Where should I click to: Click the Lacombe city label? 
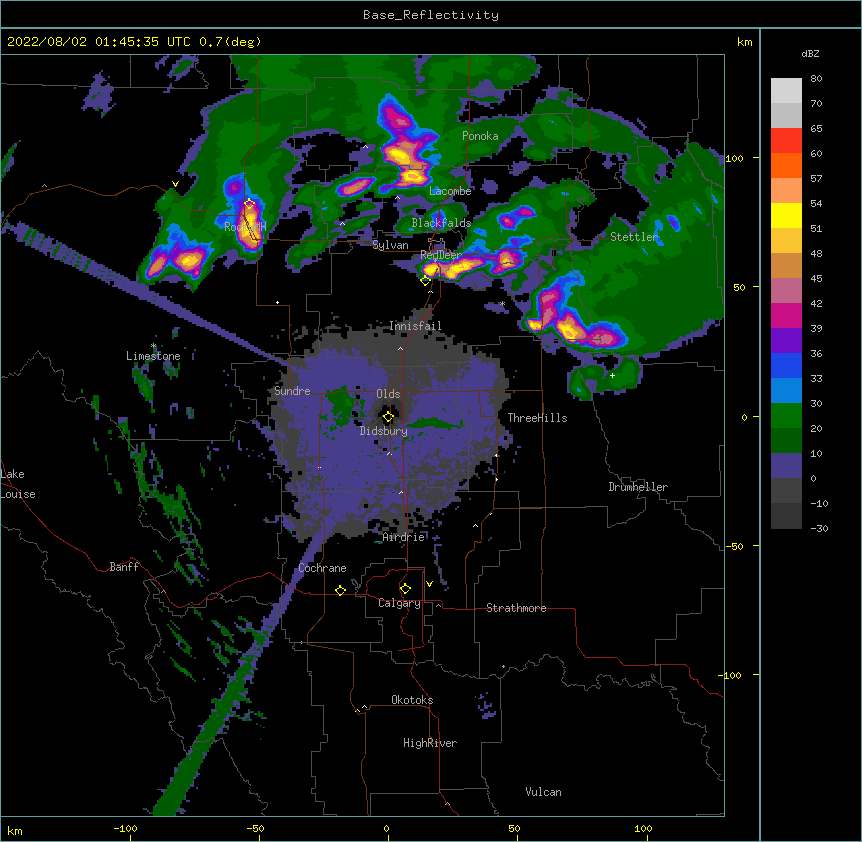point(450,191)
